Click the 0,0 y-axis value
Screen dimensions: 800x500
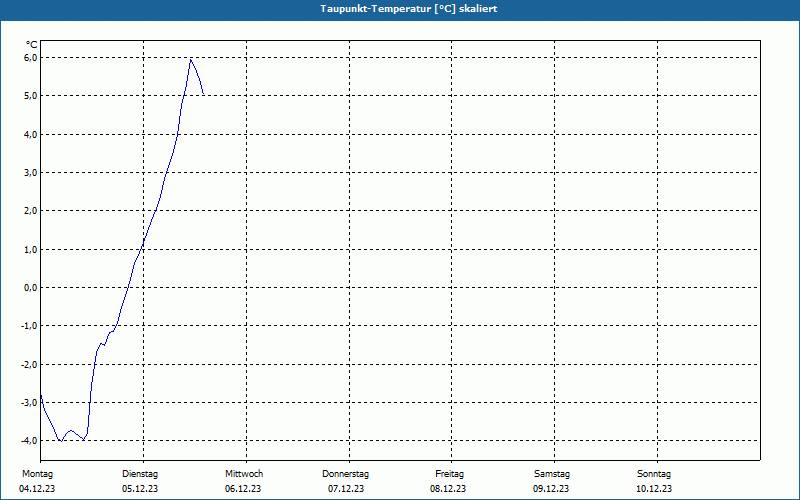tap(31, 288)
